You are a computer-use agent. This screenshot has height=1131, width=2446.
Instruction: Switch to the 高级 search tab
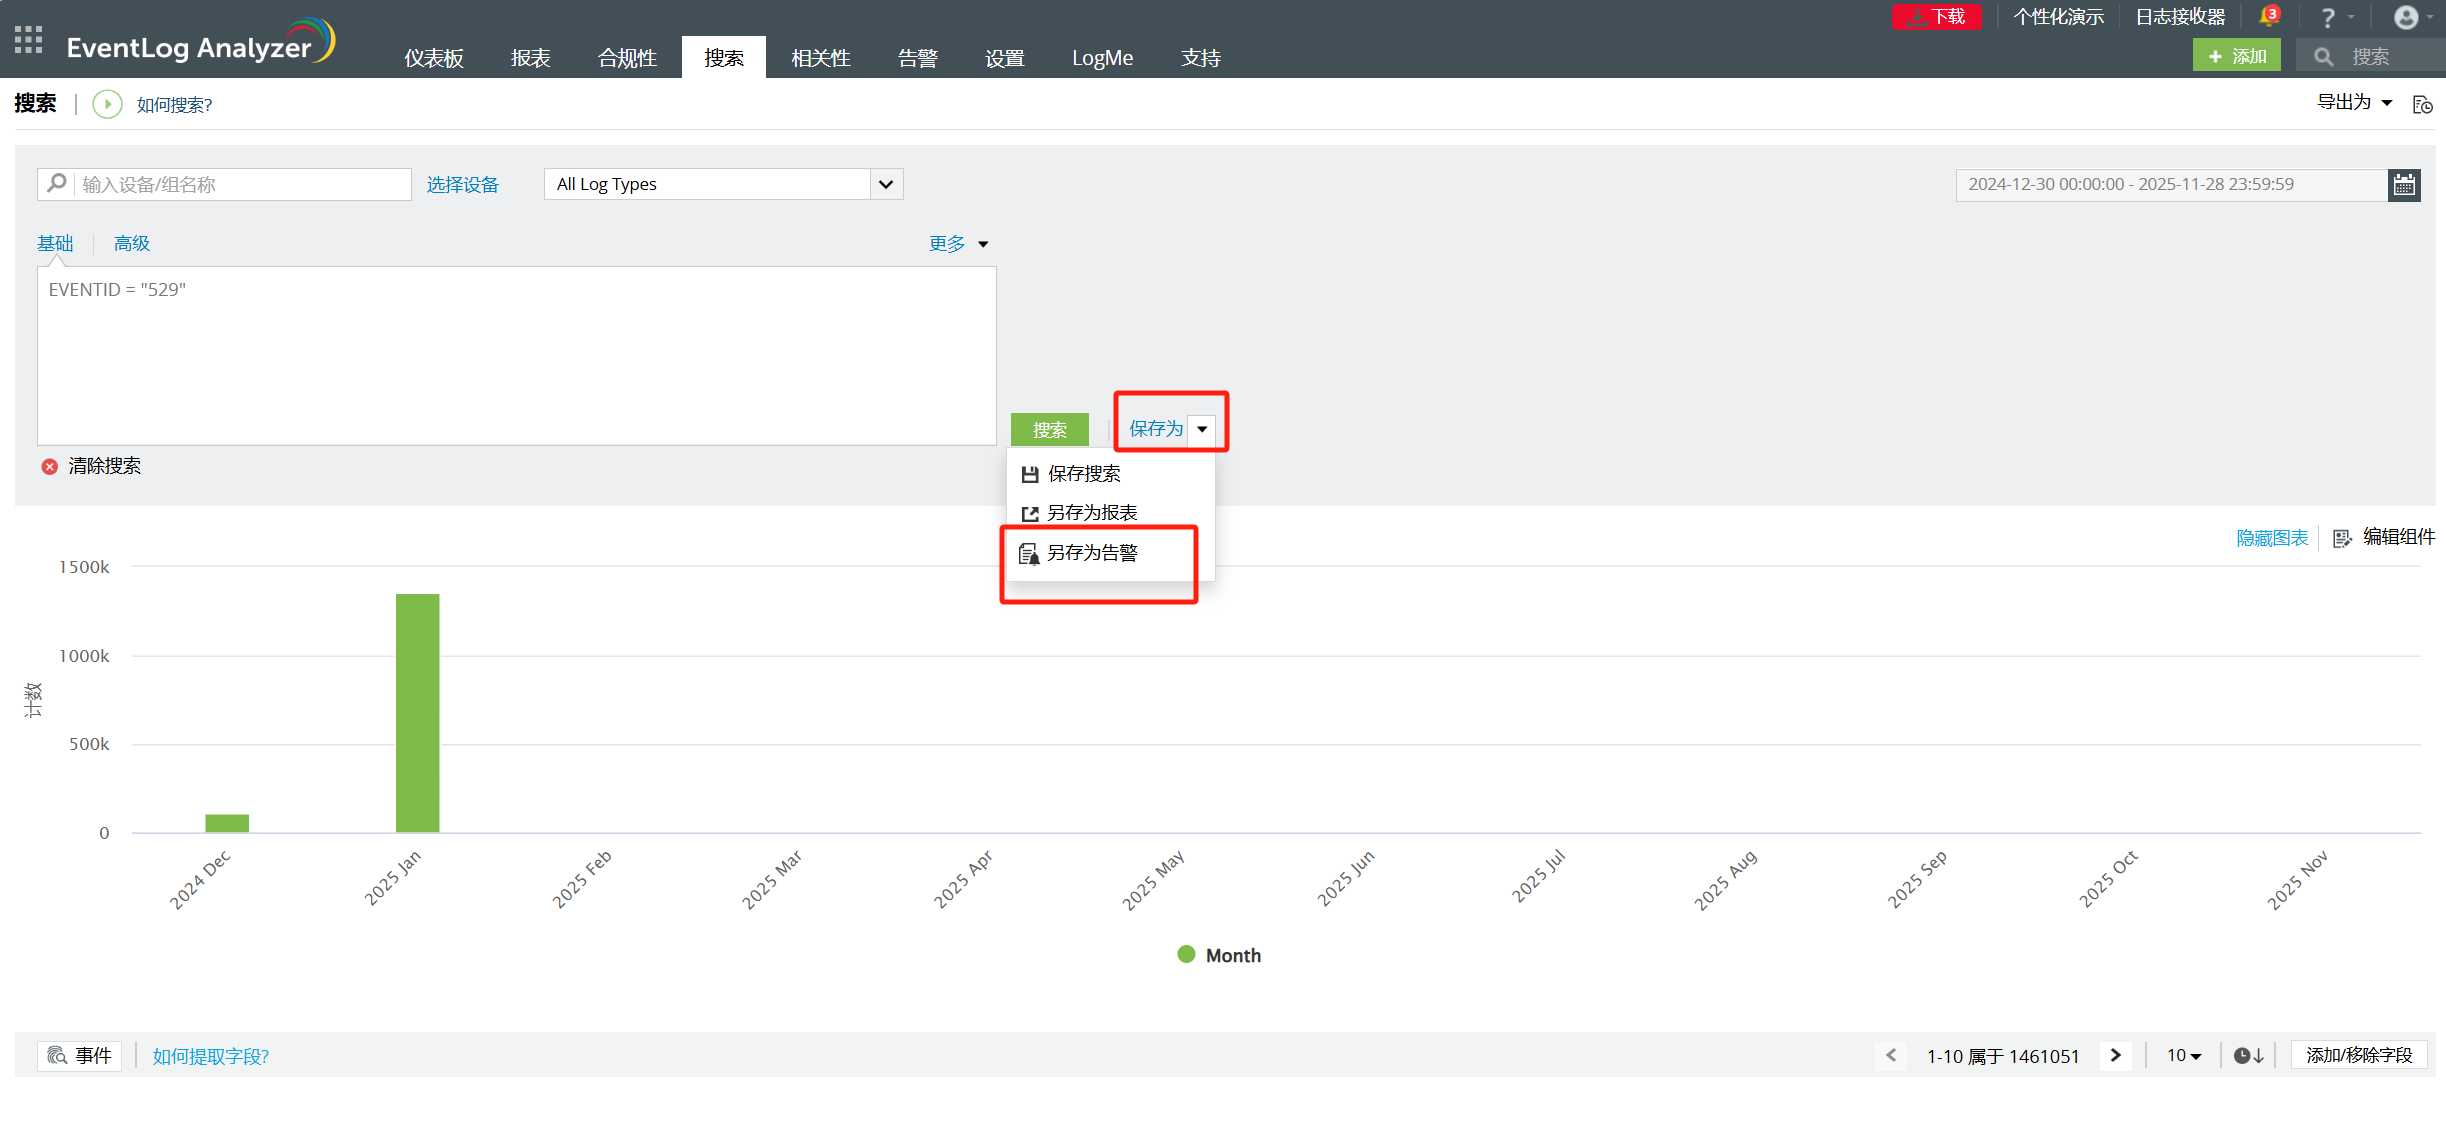tap(131, 243)
